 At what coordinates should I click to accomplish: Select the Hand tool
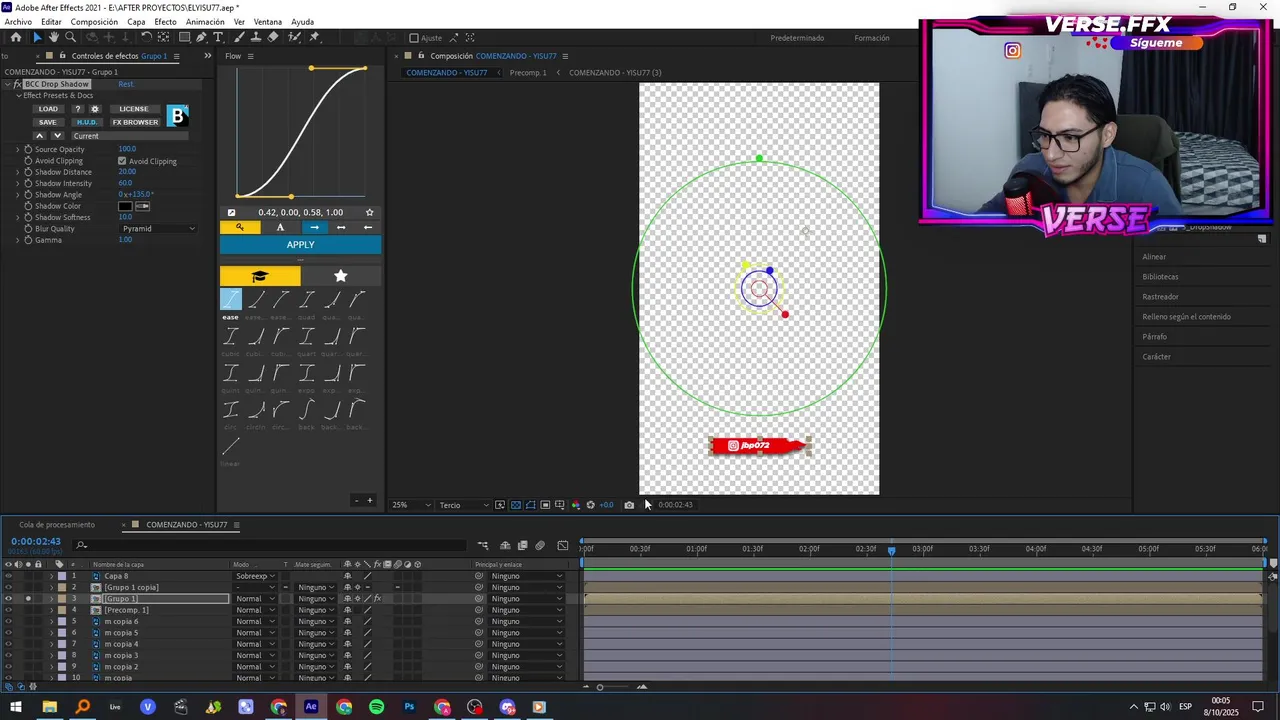[x=53, y=37]
